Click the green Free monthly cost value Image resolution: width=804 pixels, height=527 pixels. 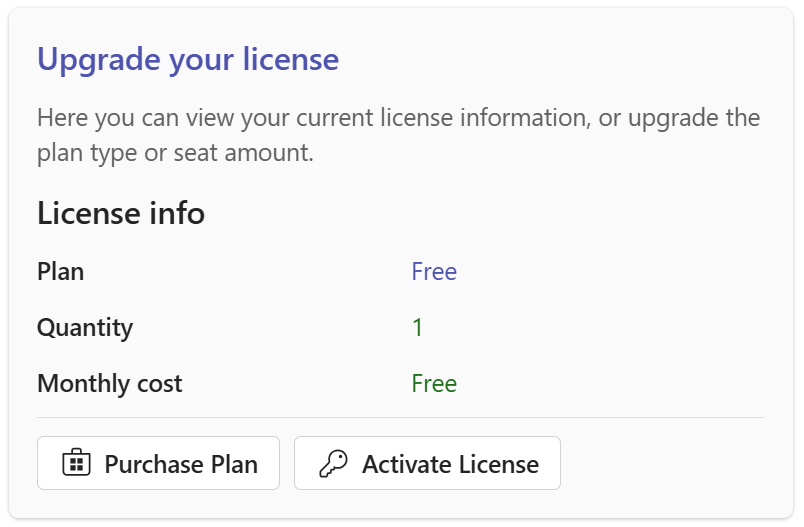coord(434,384)
